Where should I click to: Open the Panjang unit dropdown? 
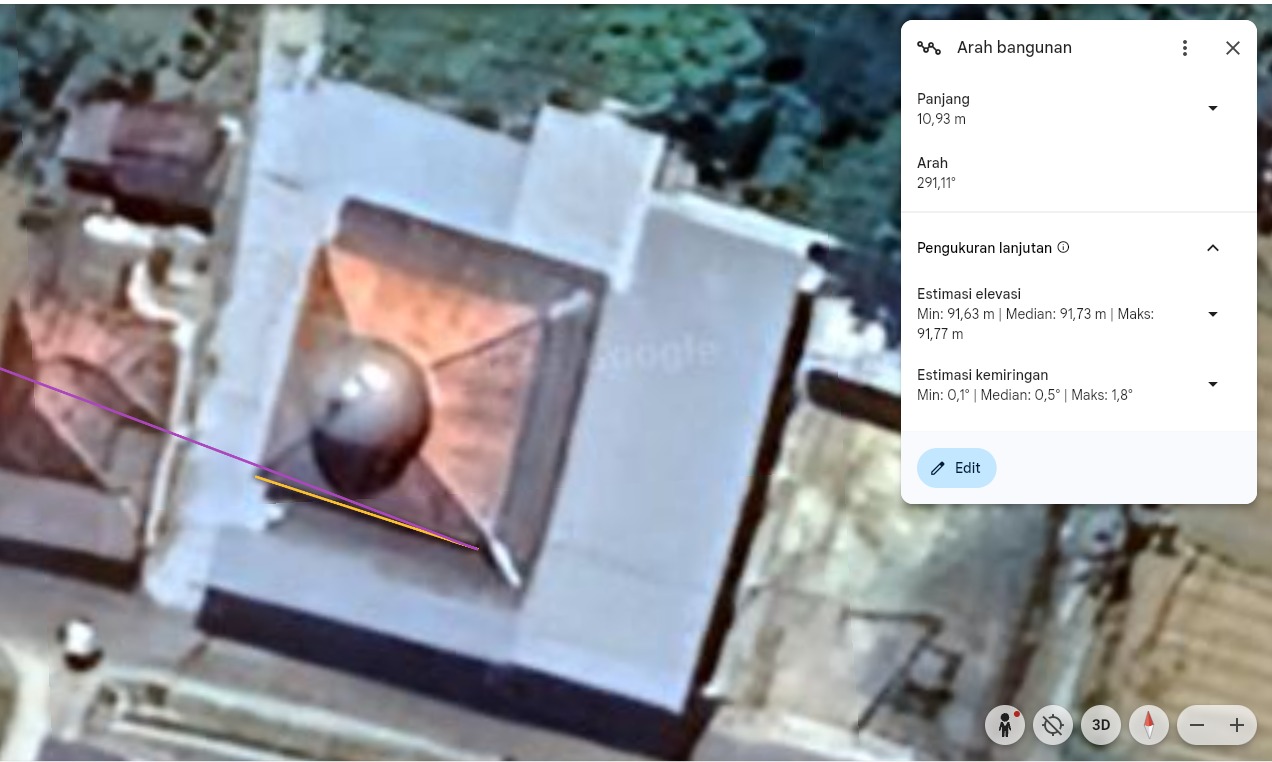pos(1213,108)
